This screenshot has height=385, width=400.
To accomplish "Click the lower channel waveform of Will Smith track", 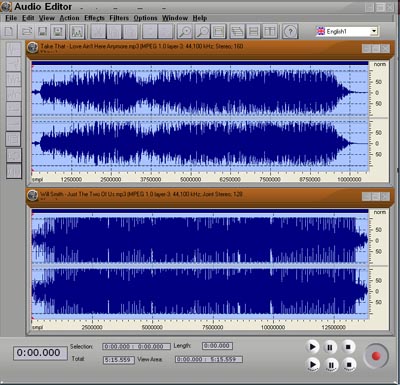I will tap(200, 290).
